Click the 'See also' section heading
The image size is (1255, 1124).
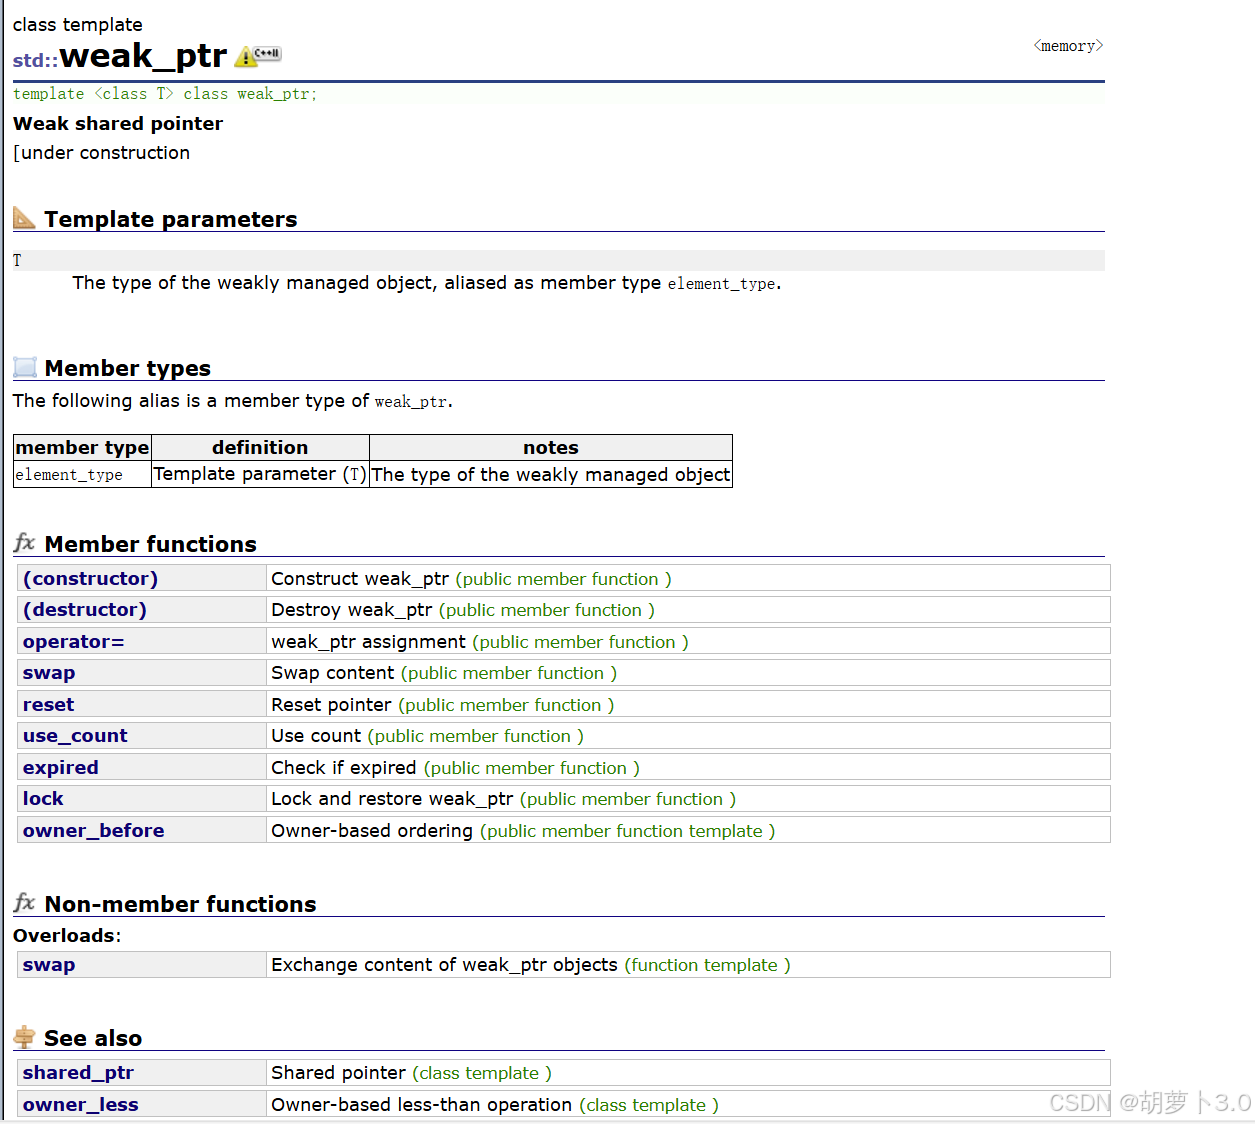[93, 1038]
